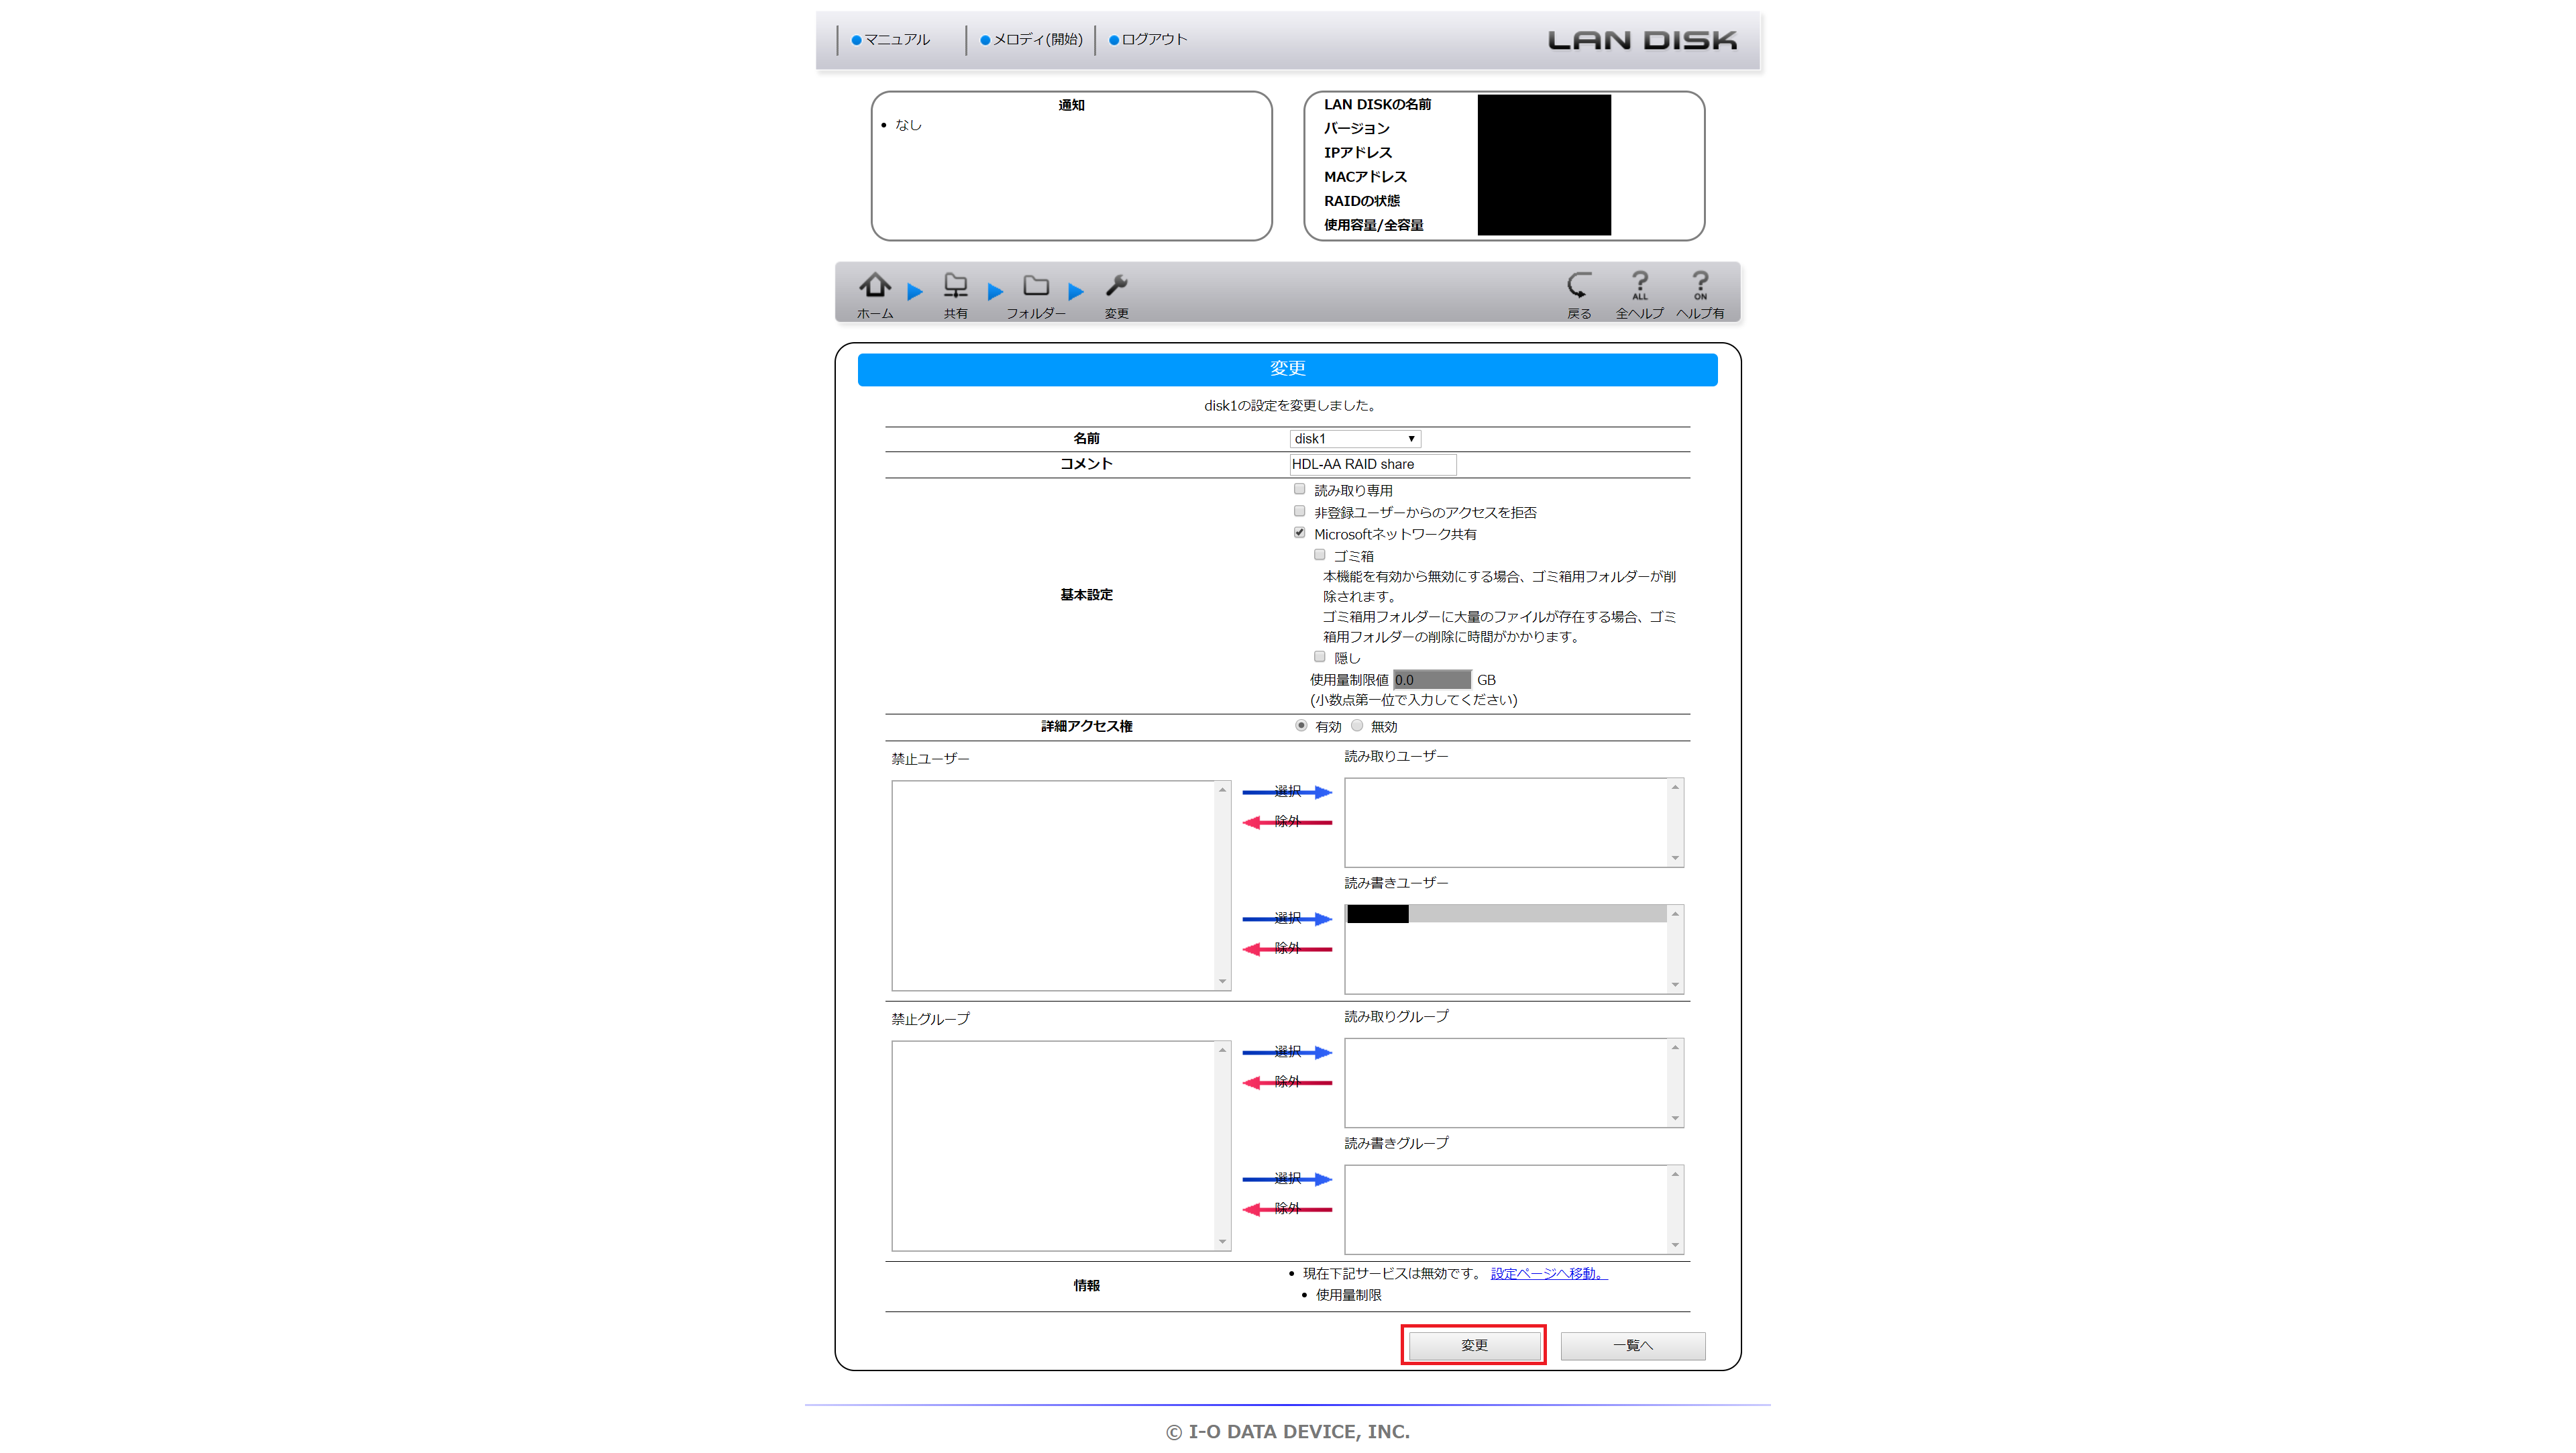2576x1453 pixels.
Task: Click red 除外 arrow for 読み取りグループ
Action: pyautogui.click(x=1287, y=1082)
